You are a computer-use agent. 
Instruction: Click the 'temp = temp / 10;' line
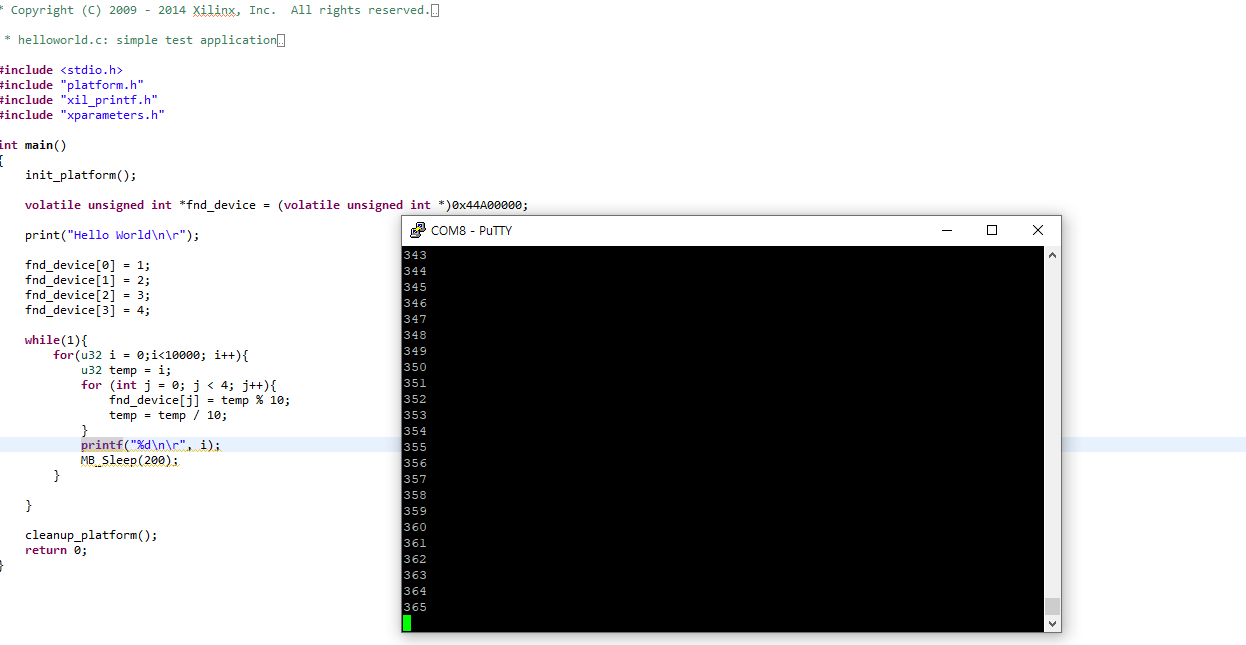point(168,415)
